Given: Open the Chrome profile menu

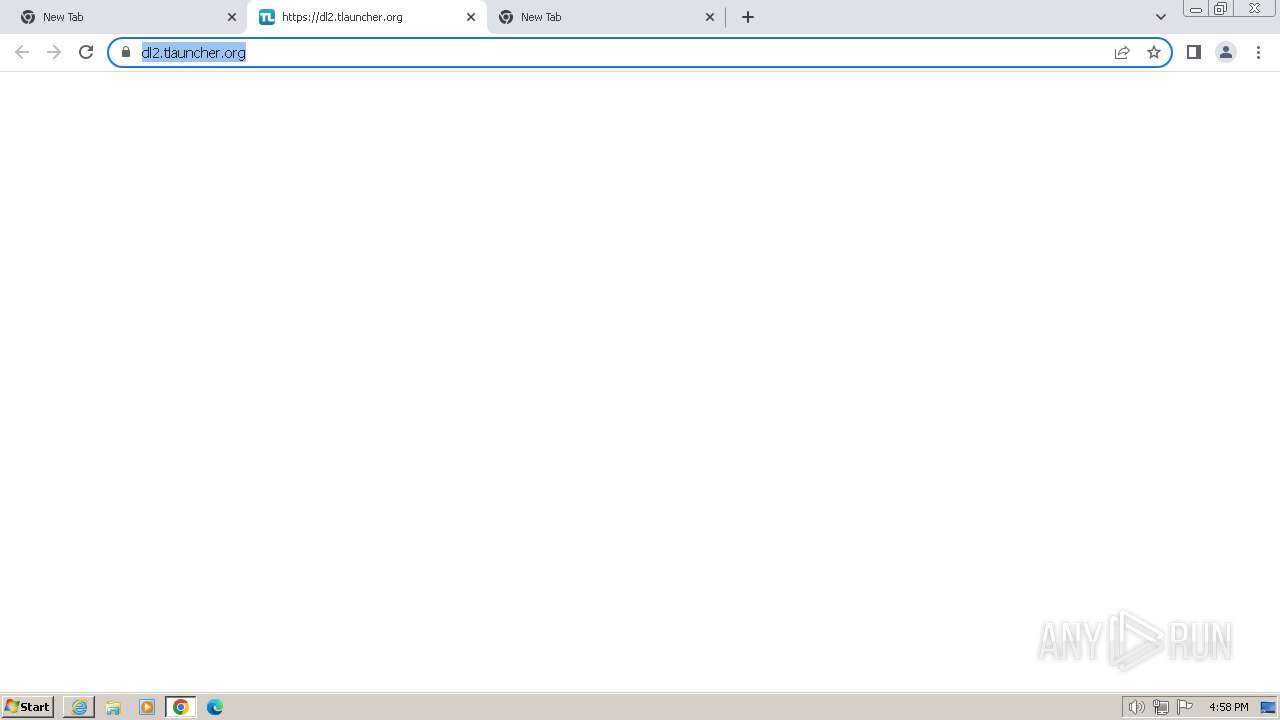Looking at the screenshot, I should click(1226, 52).
